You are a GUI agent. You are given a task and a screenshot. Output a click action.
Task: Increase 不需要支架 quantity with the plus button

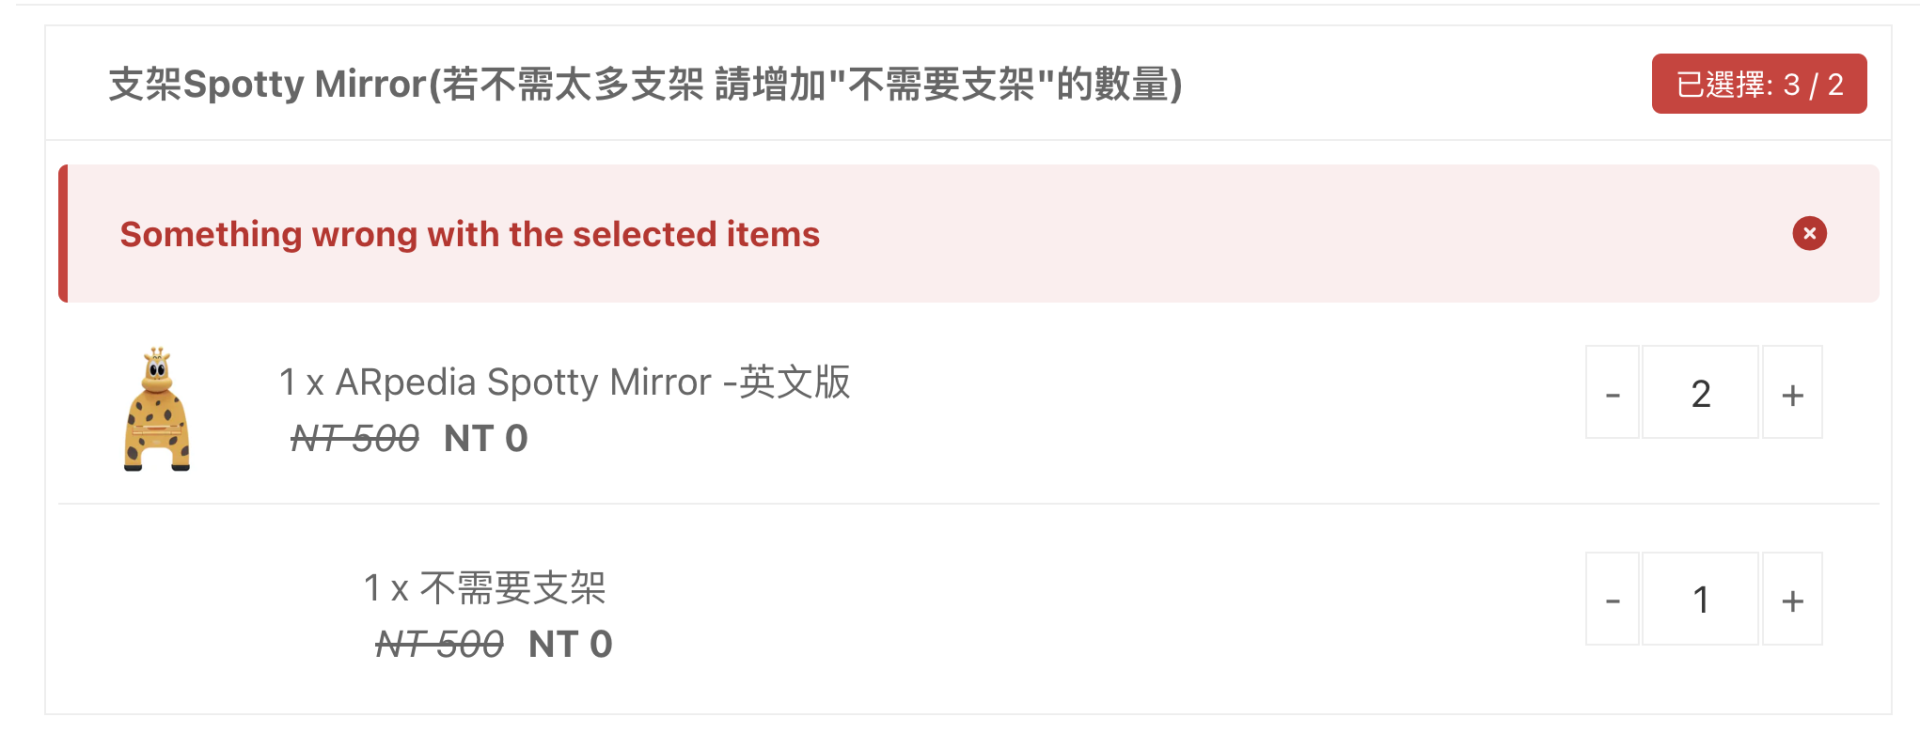pos(1792,598)
